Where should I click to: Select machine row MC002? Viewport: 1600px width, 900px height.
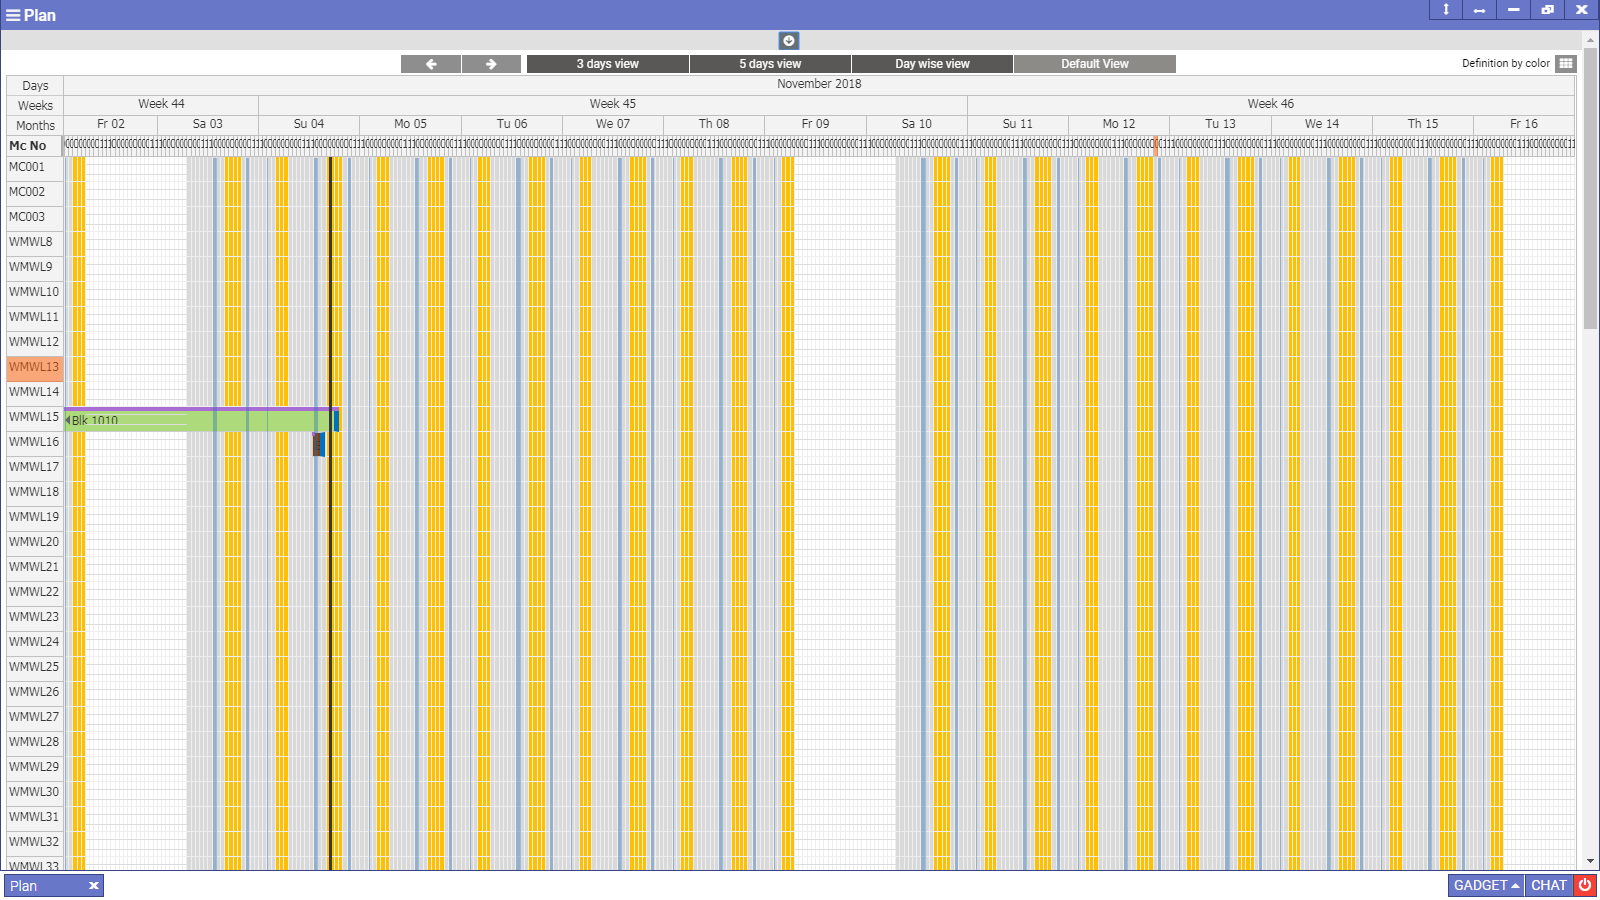coord(35,192)
